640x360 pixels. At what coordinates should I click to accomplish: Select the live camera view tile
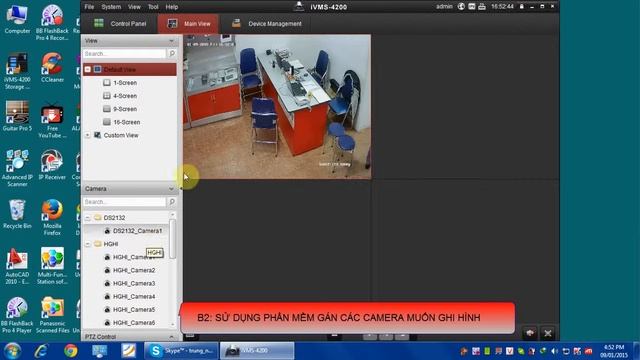tap(277, 107)
